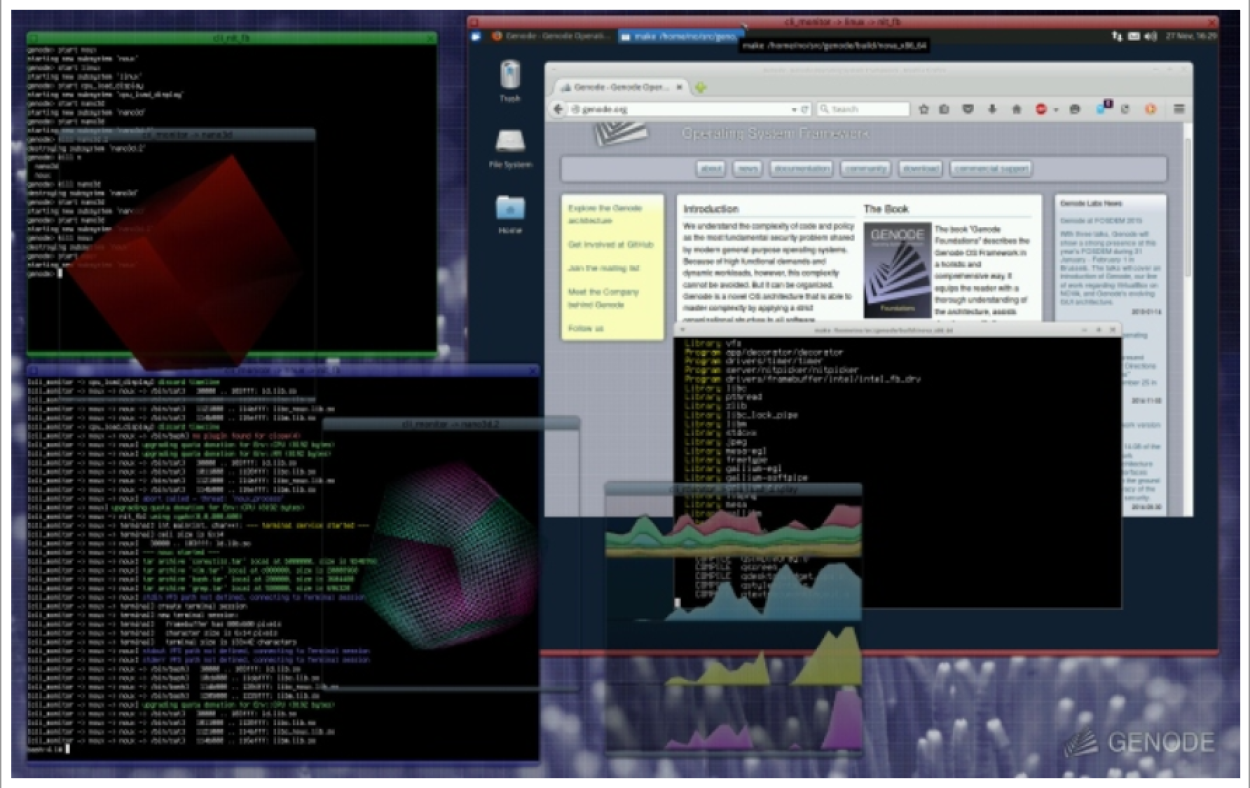Open the Firefox downloads arrow
1250x788 pixels.
pyautogui.click(x=993, y=109)
